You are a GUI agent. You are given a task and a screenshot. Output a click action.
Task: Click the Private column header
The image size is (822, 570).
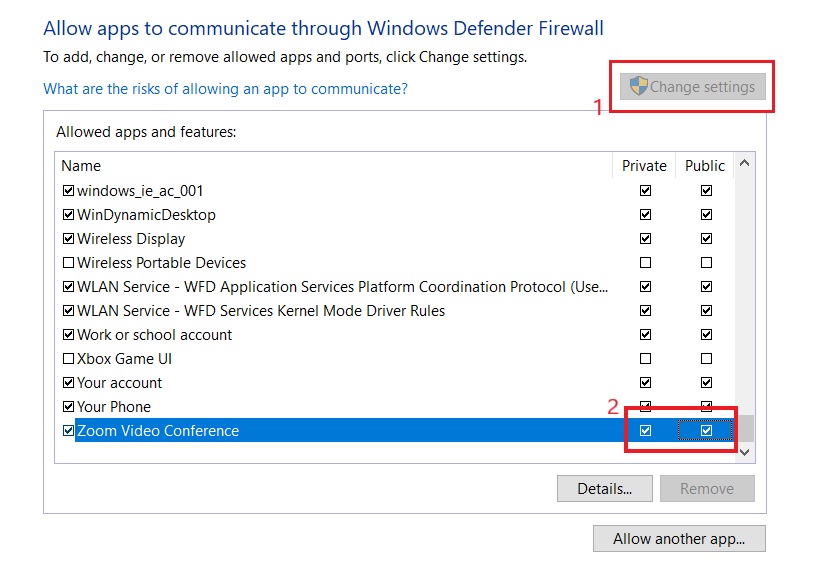[644, 166]
